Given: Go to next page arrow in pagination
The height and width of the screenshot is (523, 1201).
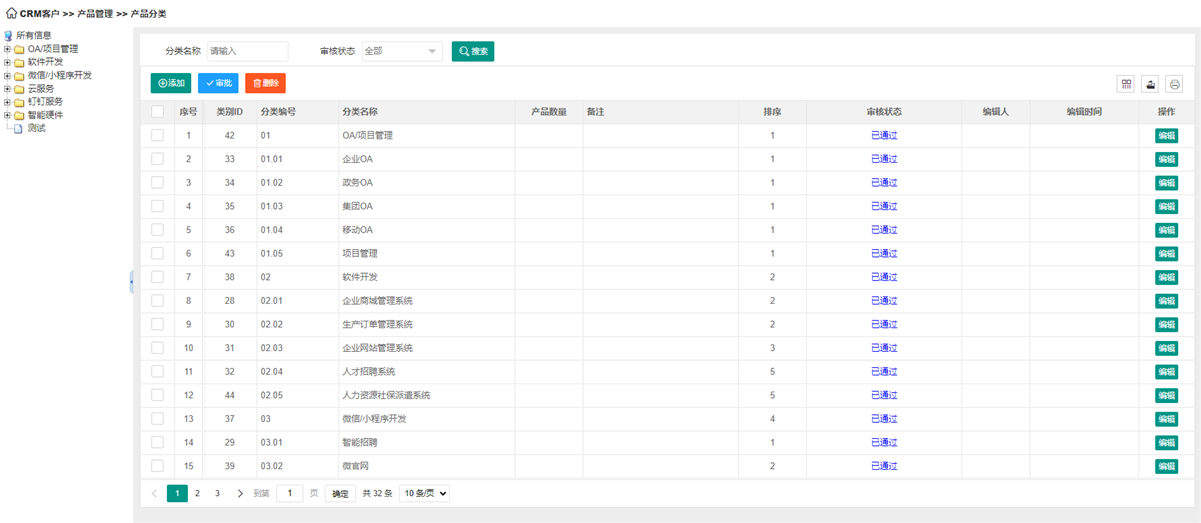Looking at the screenshot, I should click(240, 493).
